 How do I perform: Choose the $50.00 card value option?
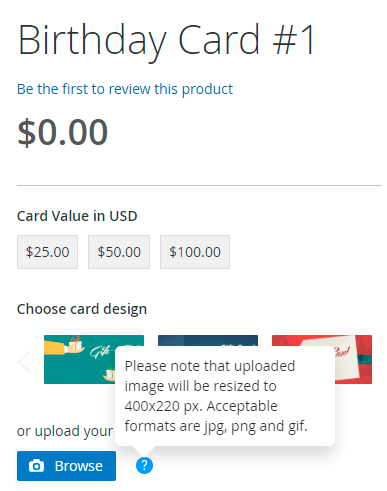[119, 252]
